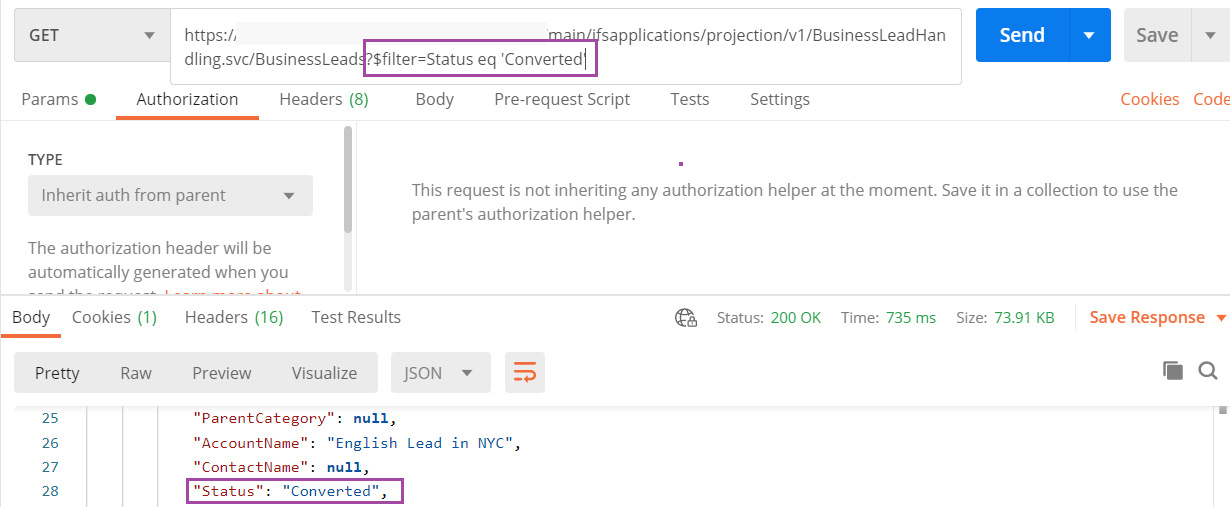
Task: Switch to response Cookies (1) tab
Action: pos(114,317)
